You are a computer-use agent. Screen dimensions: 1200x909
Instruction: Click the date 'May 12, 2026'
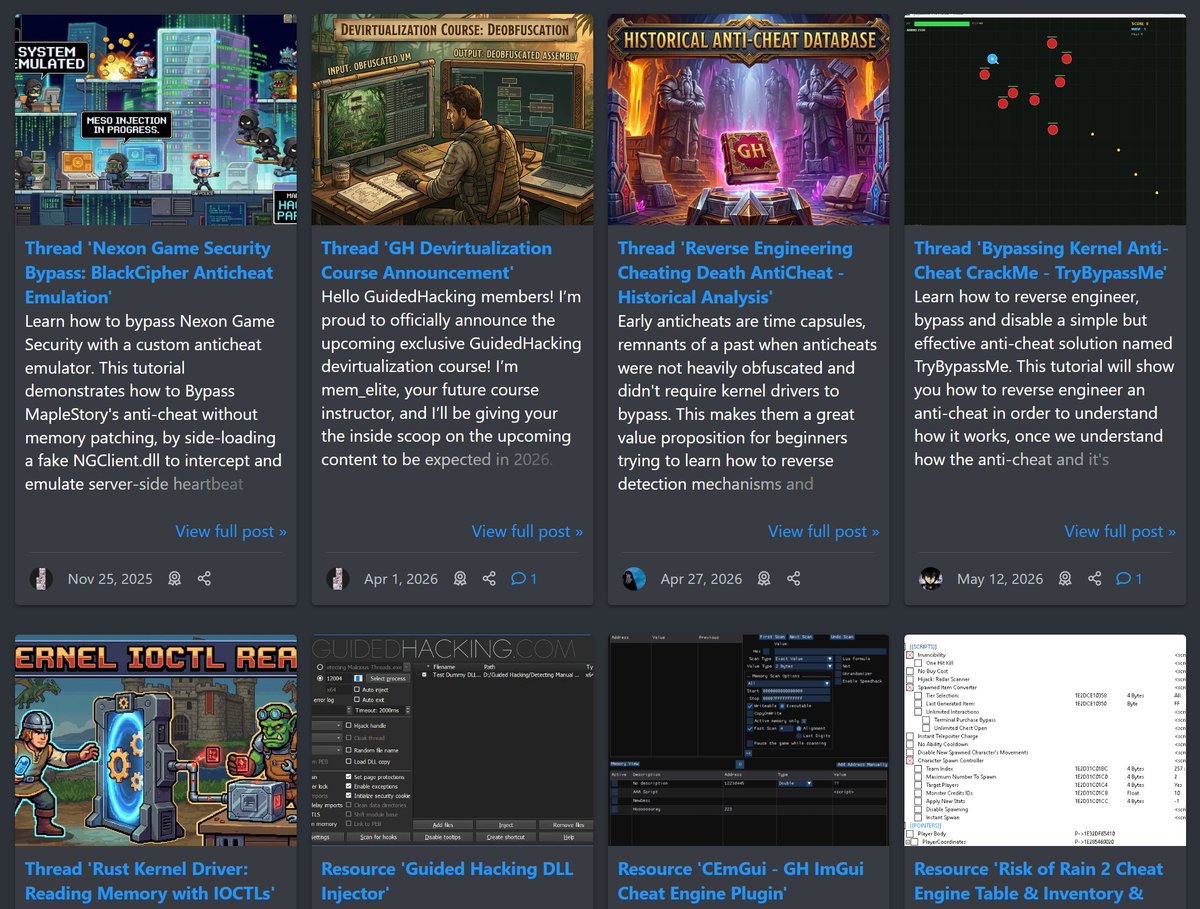(1000, 579)
